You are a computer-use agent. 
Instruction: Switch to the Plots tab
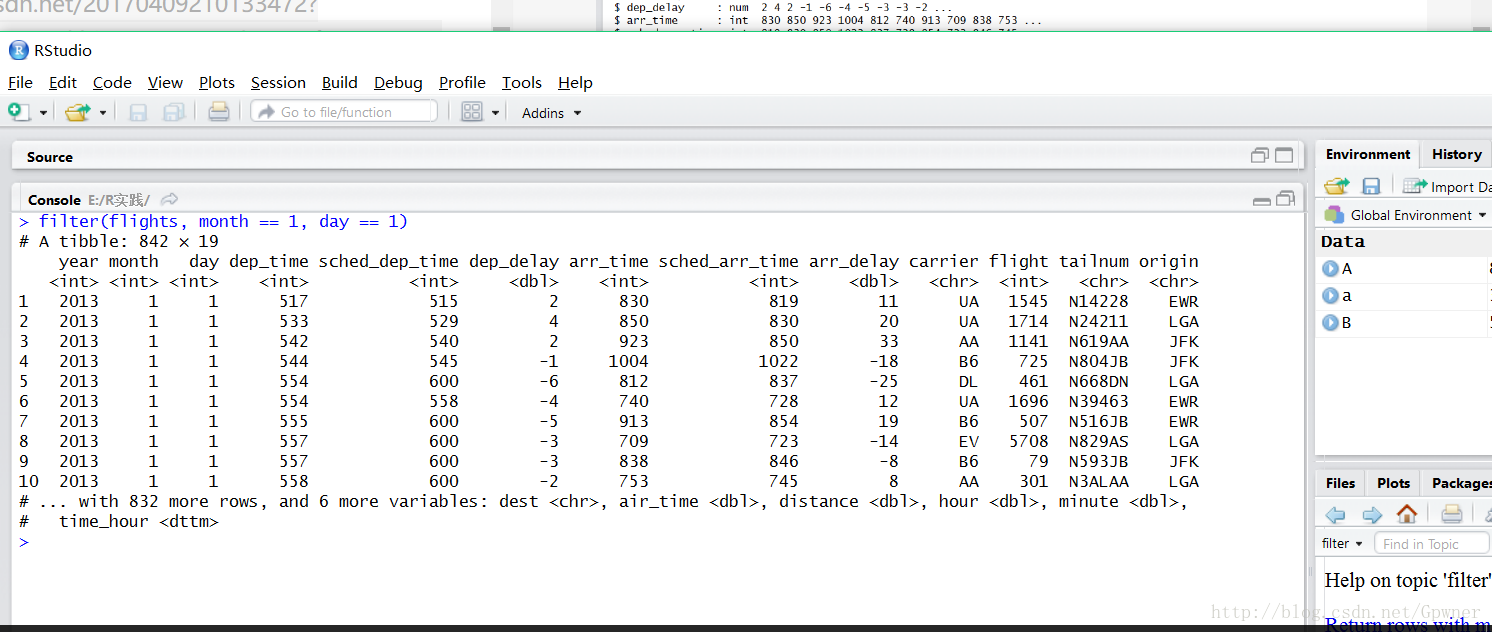point(1393,483)
